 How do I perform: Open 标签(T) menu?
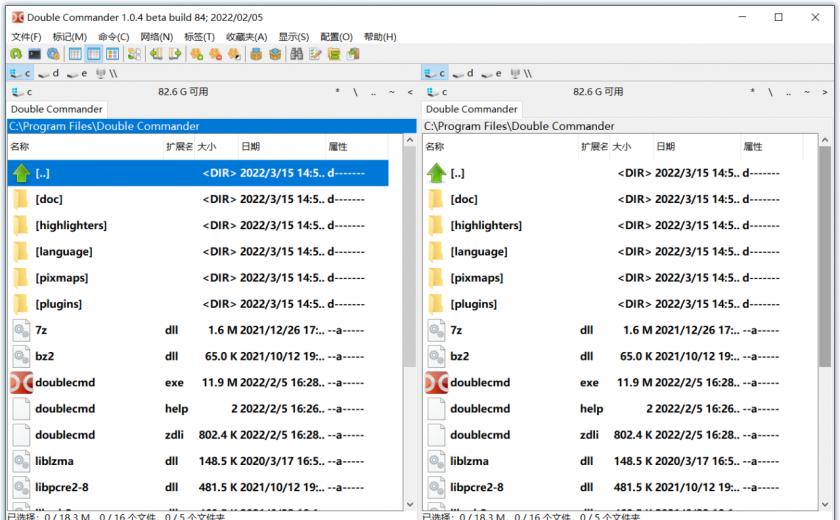tap(199, 37)
